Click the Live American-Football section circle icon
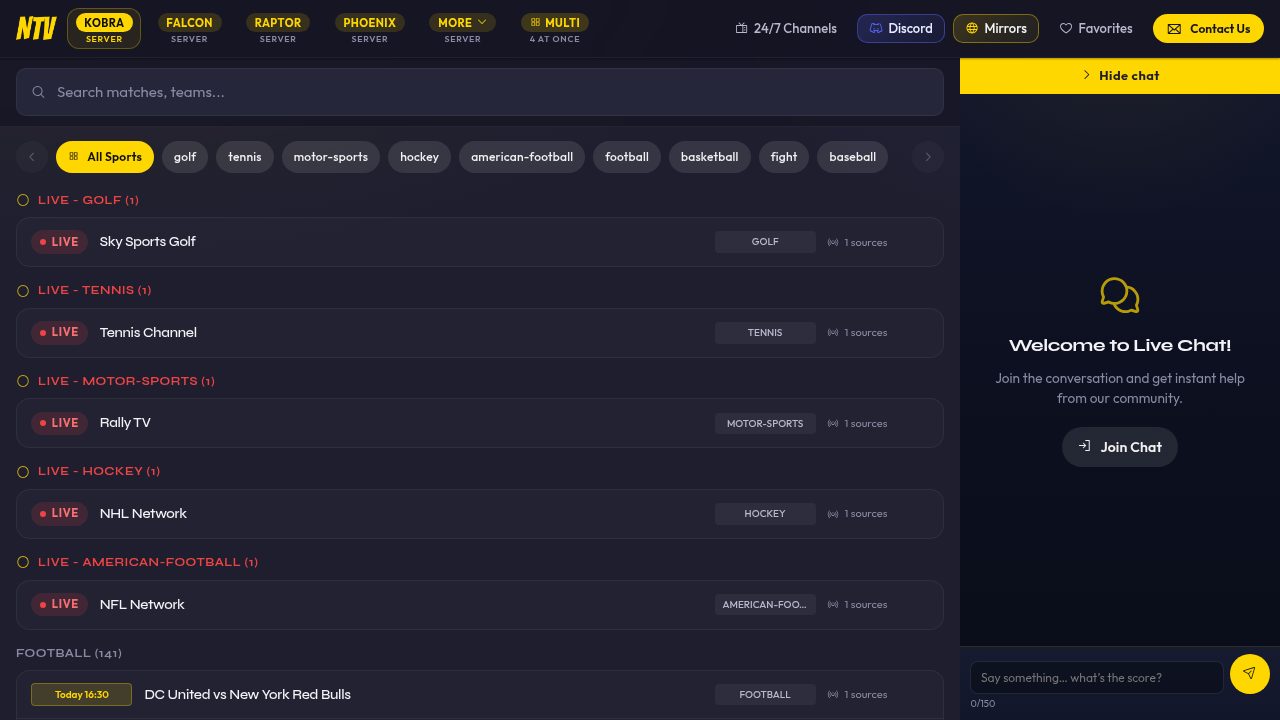The width and height of the screenshot is (1280, 720). pos(23,562)
